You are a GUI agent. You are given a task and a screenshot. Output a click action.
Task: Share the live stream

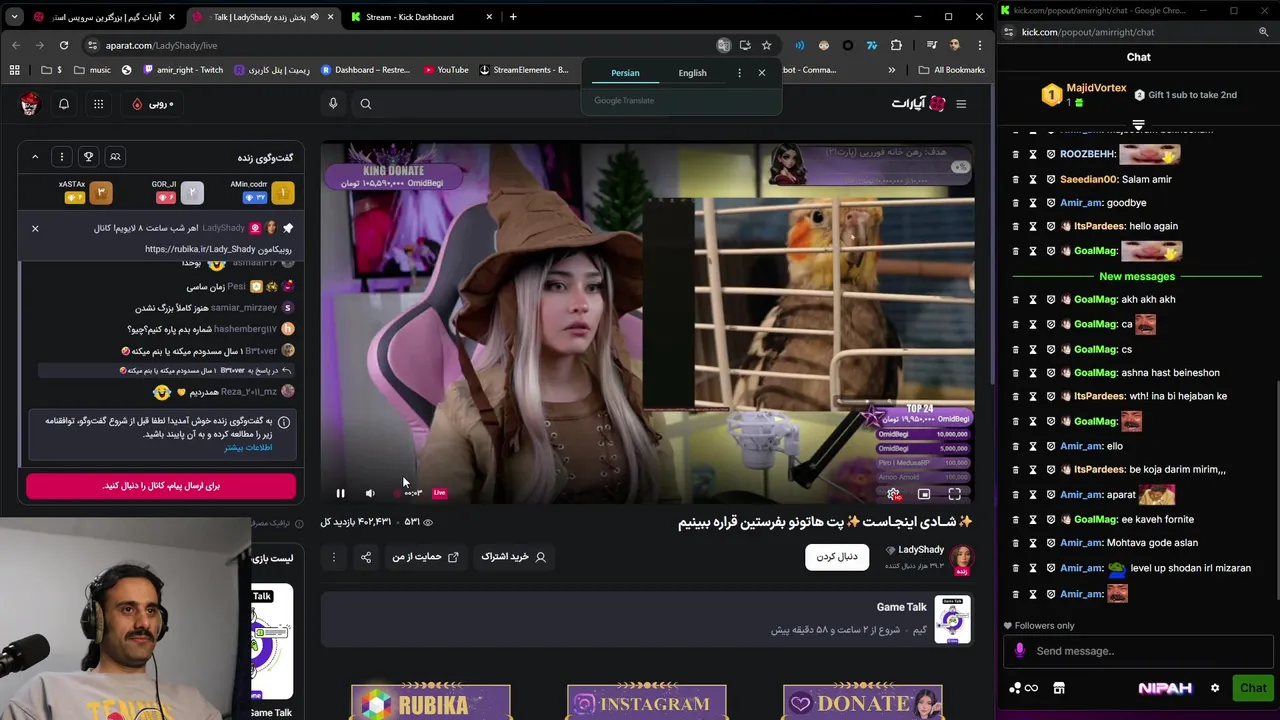coord(366,557)
